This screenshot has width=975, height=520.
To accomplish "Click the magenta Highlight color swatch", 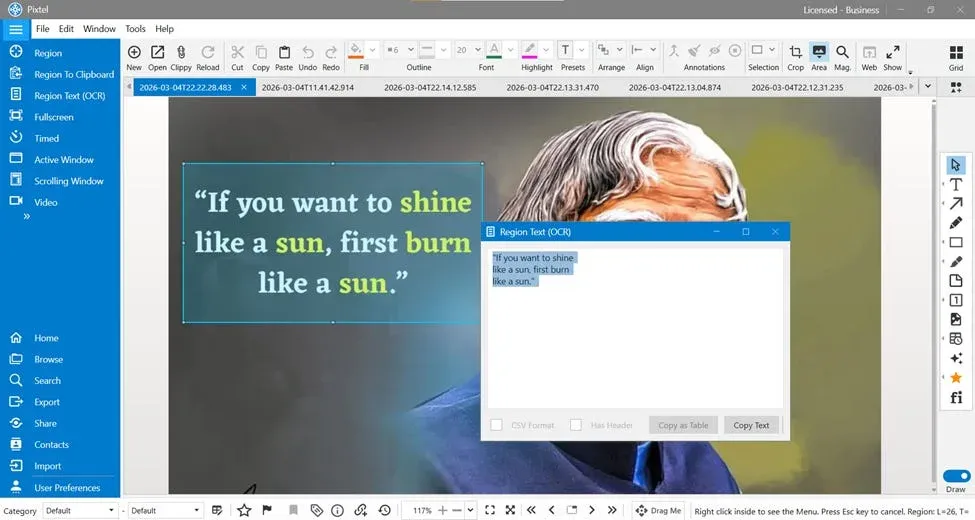I will coord(529,51).
